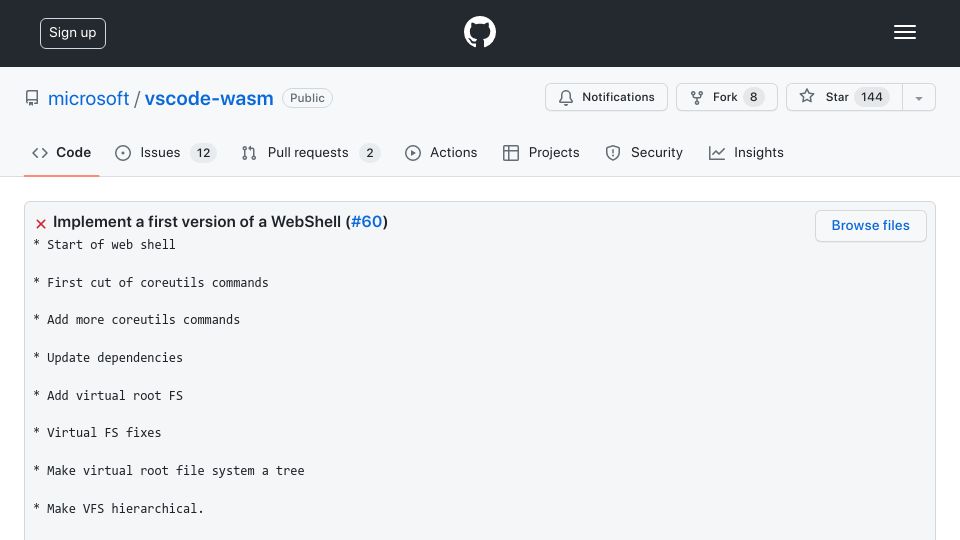Click the Pull requests count badge 2
Viewport: 960px width, 540px height.
click(370, 153)
